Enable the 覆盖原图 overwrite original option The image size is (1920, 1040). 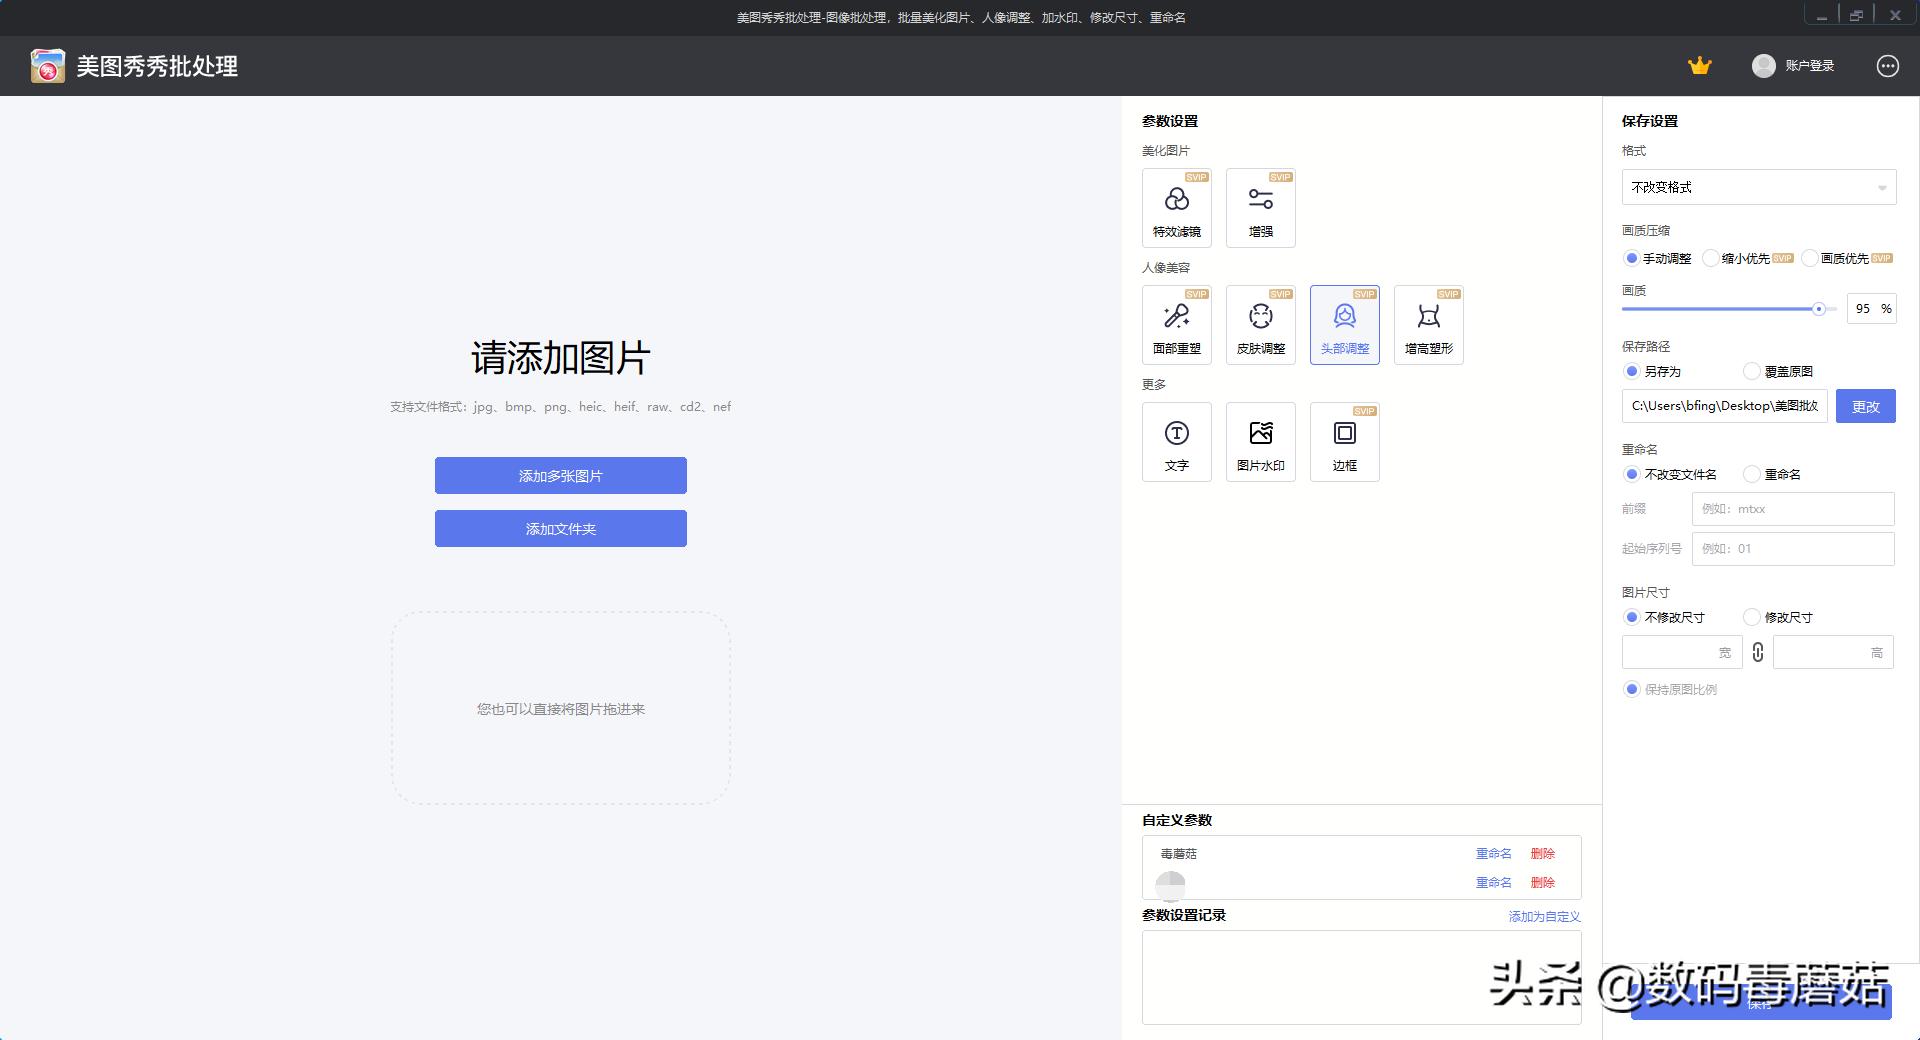[x=1752, y=371]
